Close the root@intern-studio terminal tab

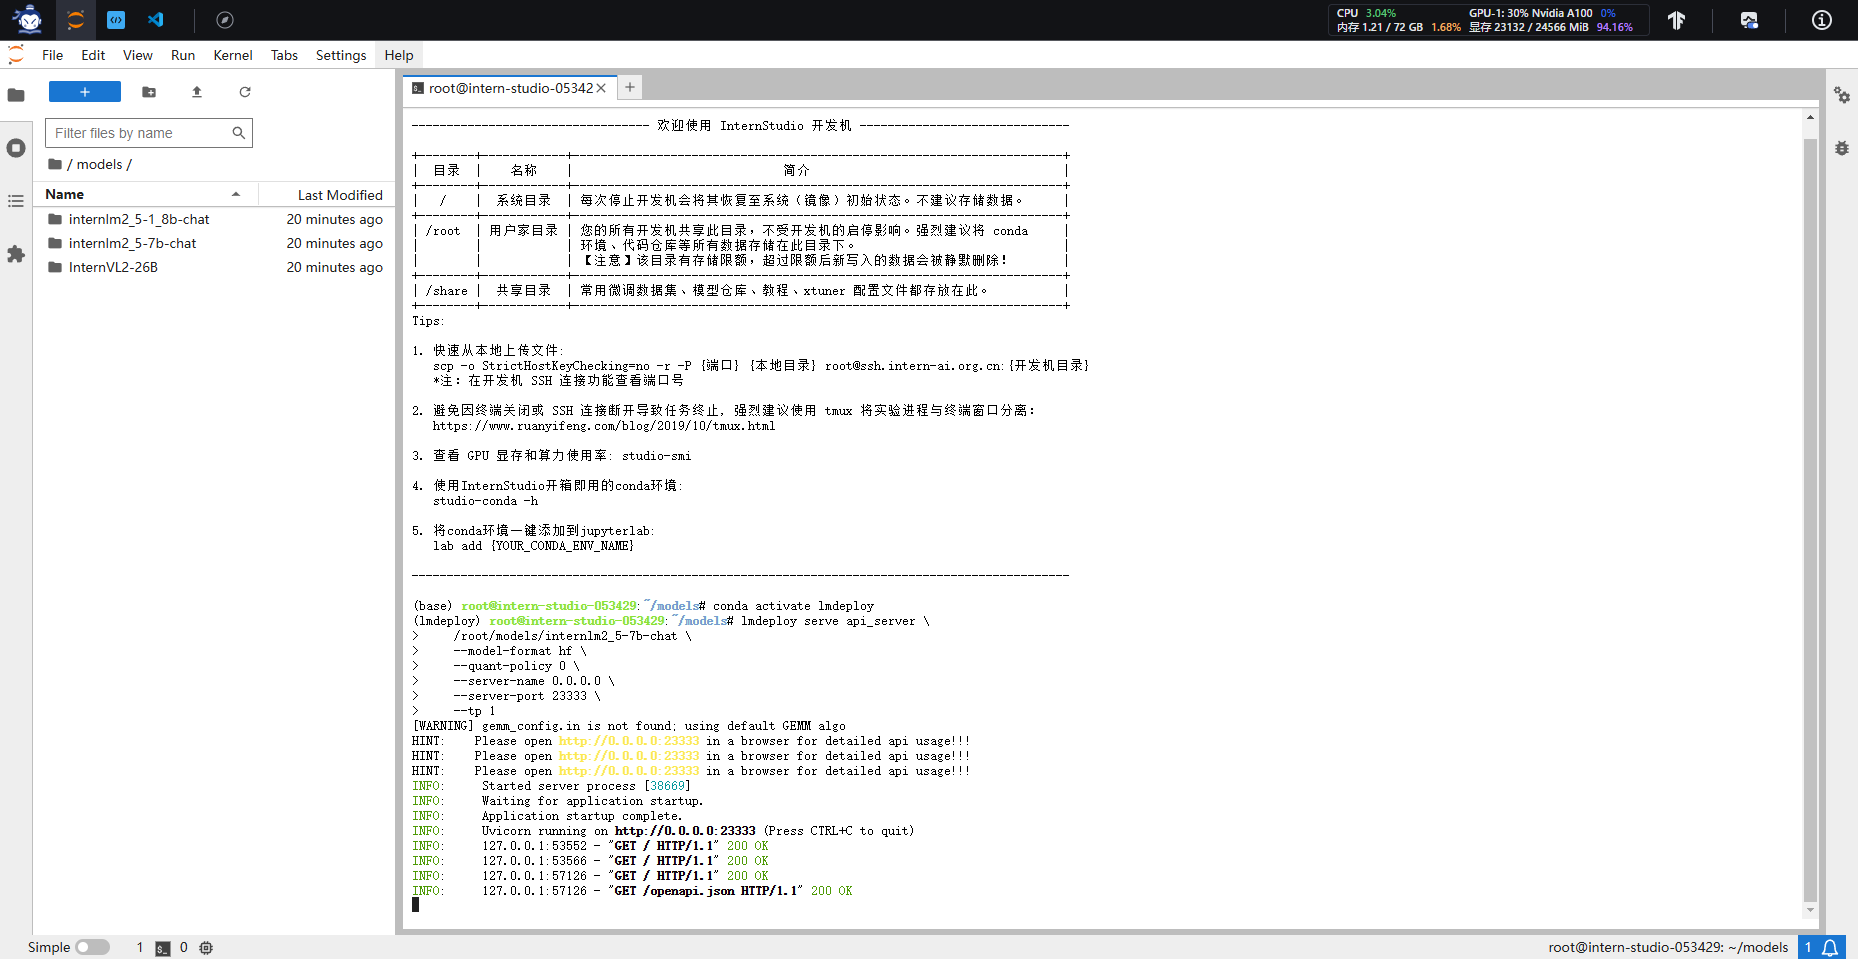(x=601, y=88)
